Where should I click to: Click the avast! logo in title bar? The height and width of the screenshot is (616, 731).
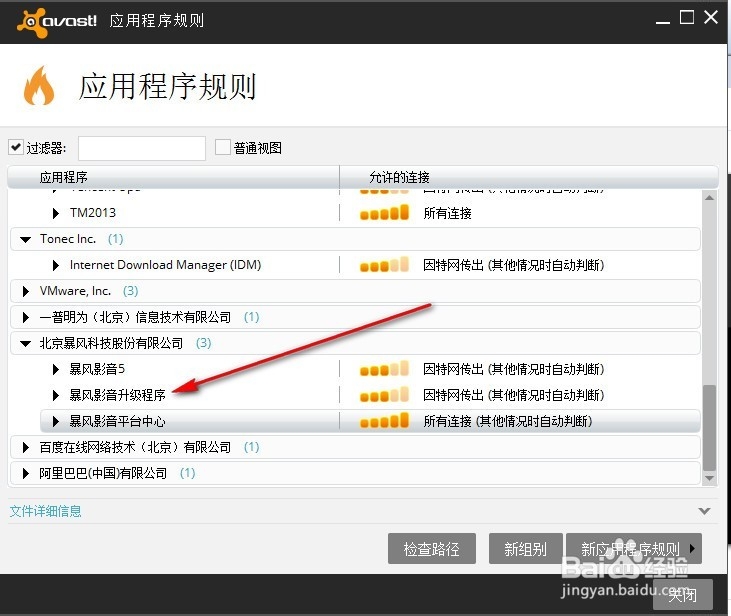[57, 21]
